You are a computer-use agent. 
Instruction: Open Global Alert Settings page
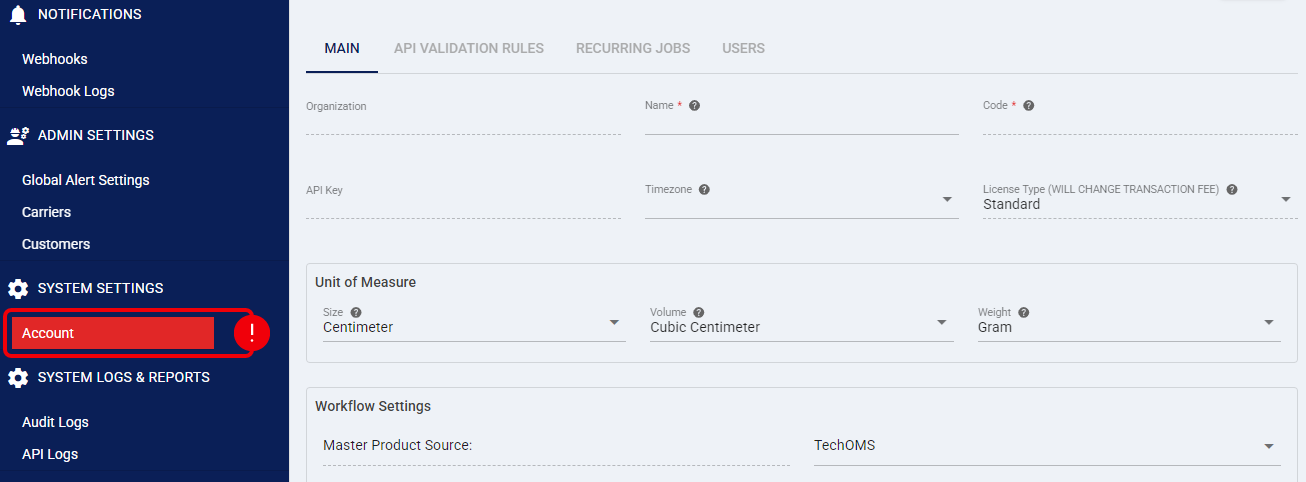[x=86, y=180]
